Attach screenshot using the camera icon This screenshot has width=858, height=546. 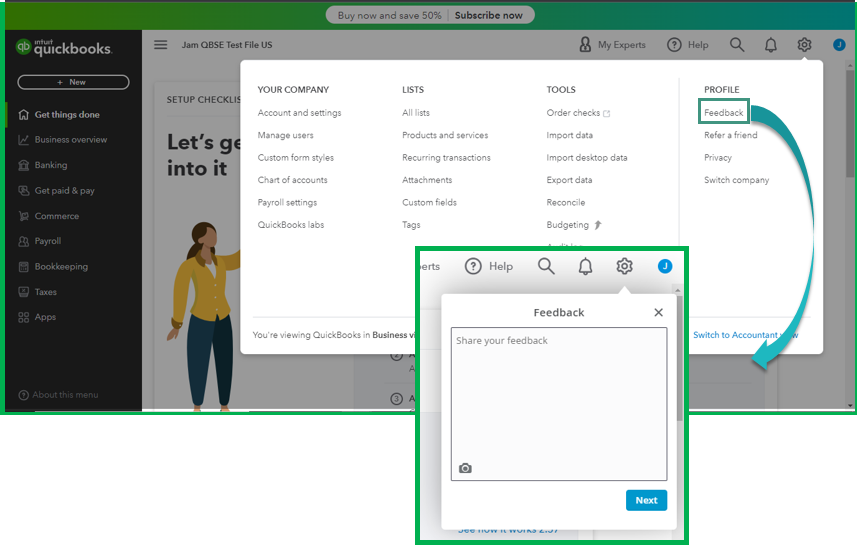[465, 468]
